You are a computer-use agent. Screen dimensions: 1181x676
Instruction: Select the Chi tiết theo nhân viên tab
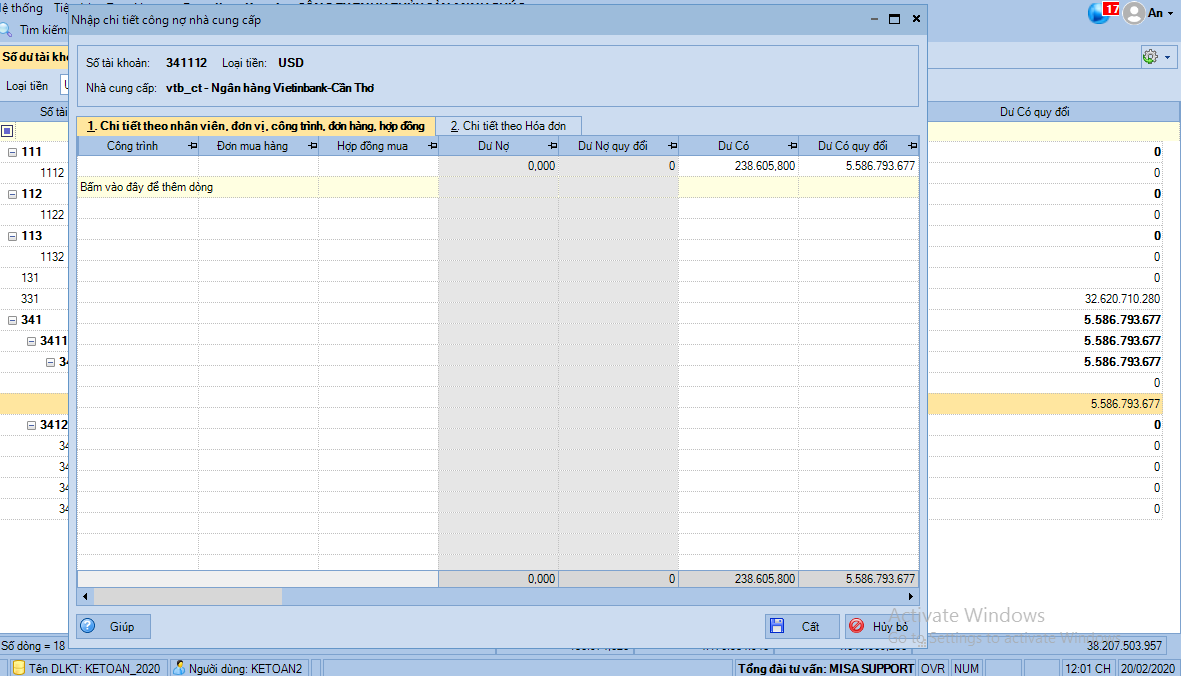tap(255, 126)
